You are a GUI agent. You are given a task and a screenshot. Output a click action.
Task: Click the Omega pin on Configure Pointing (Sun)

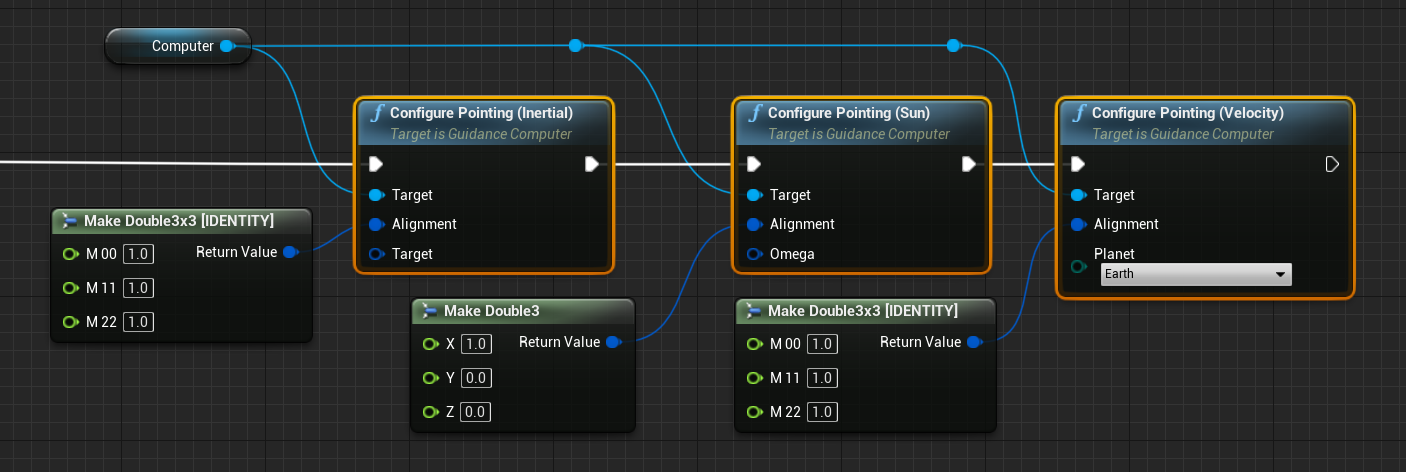(x=754, y=254)
